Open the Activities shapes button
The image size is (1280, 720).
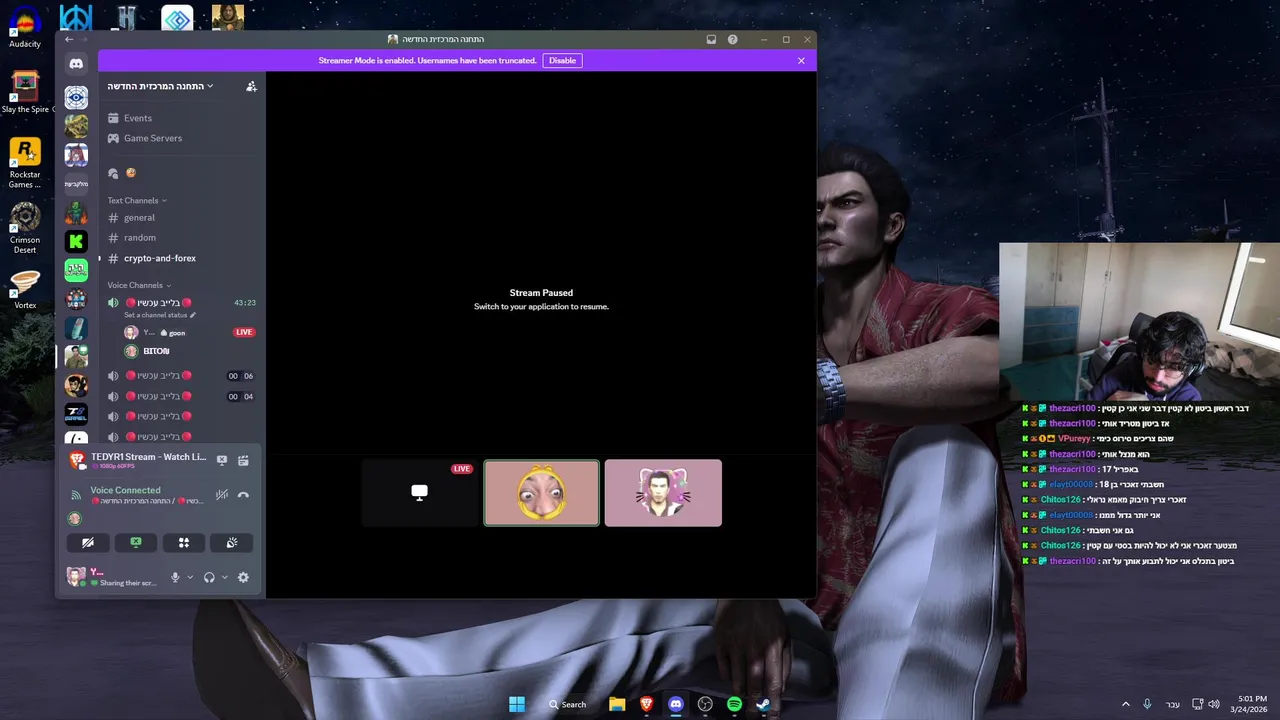(x=184, y=543)
